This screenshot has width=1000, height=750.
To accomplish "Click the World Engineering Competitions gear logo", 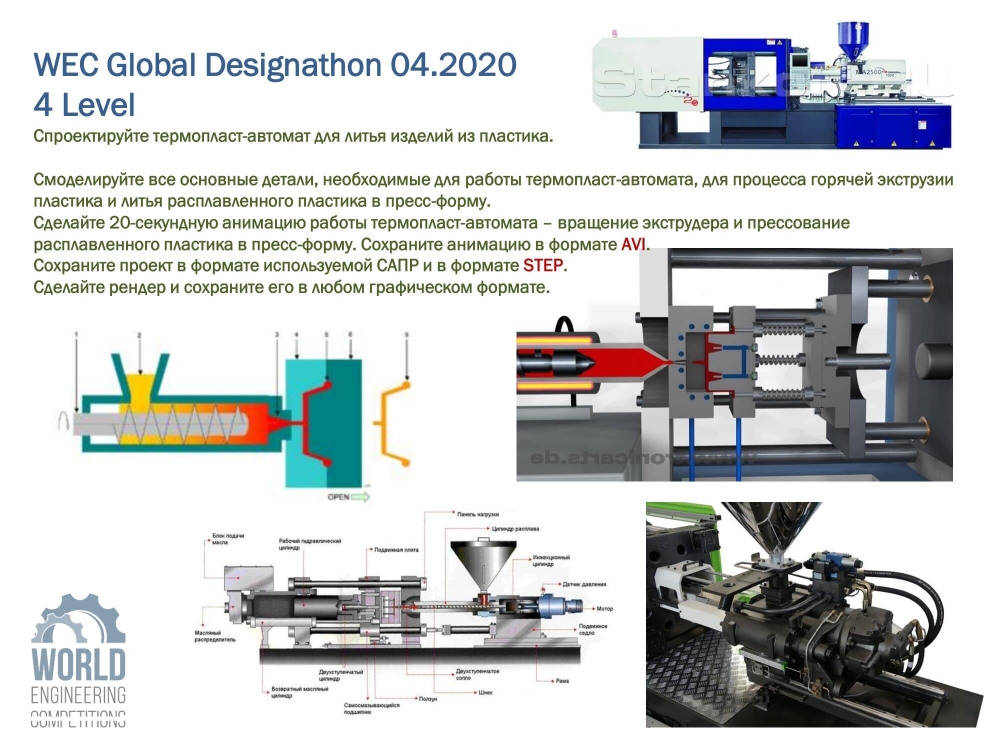I will [78, 660].
